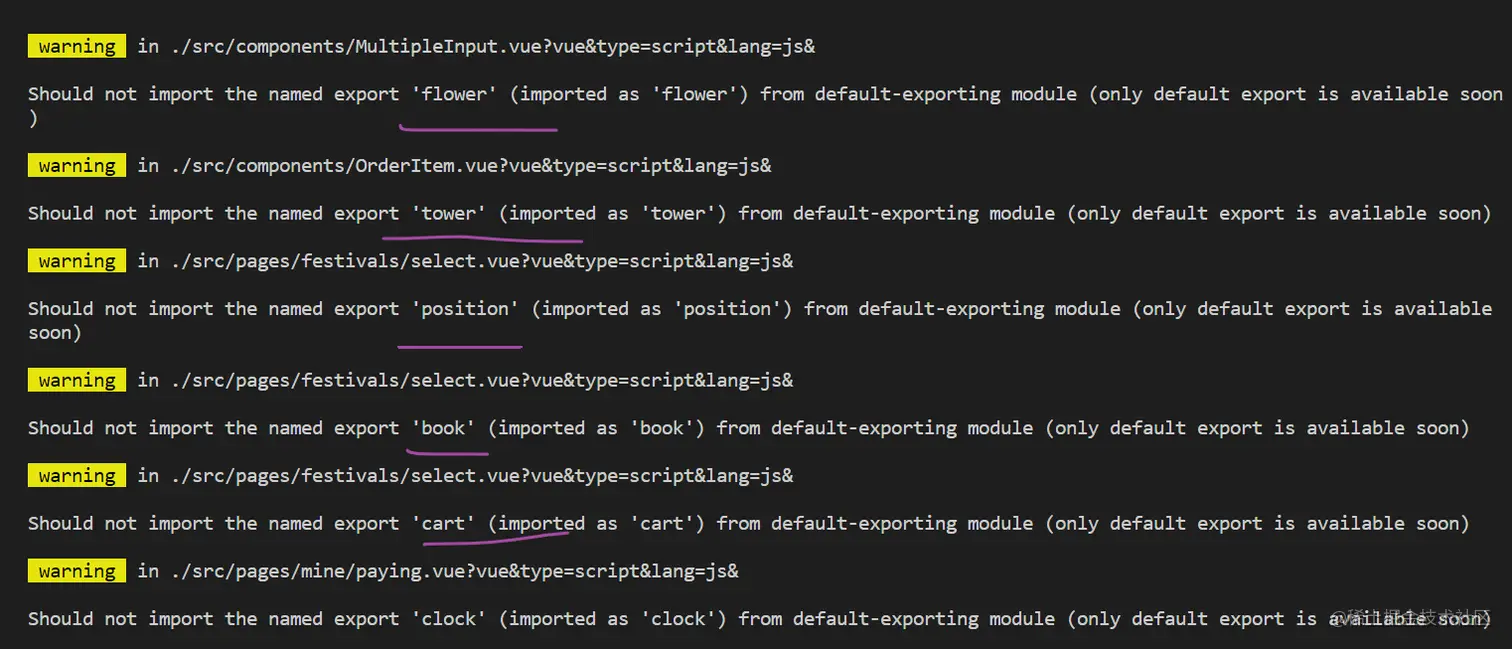
Task: Click the underlined 'position' named export
Action: point(465,308)
